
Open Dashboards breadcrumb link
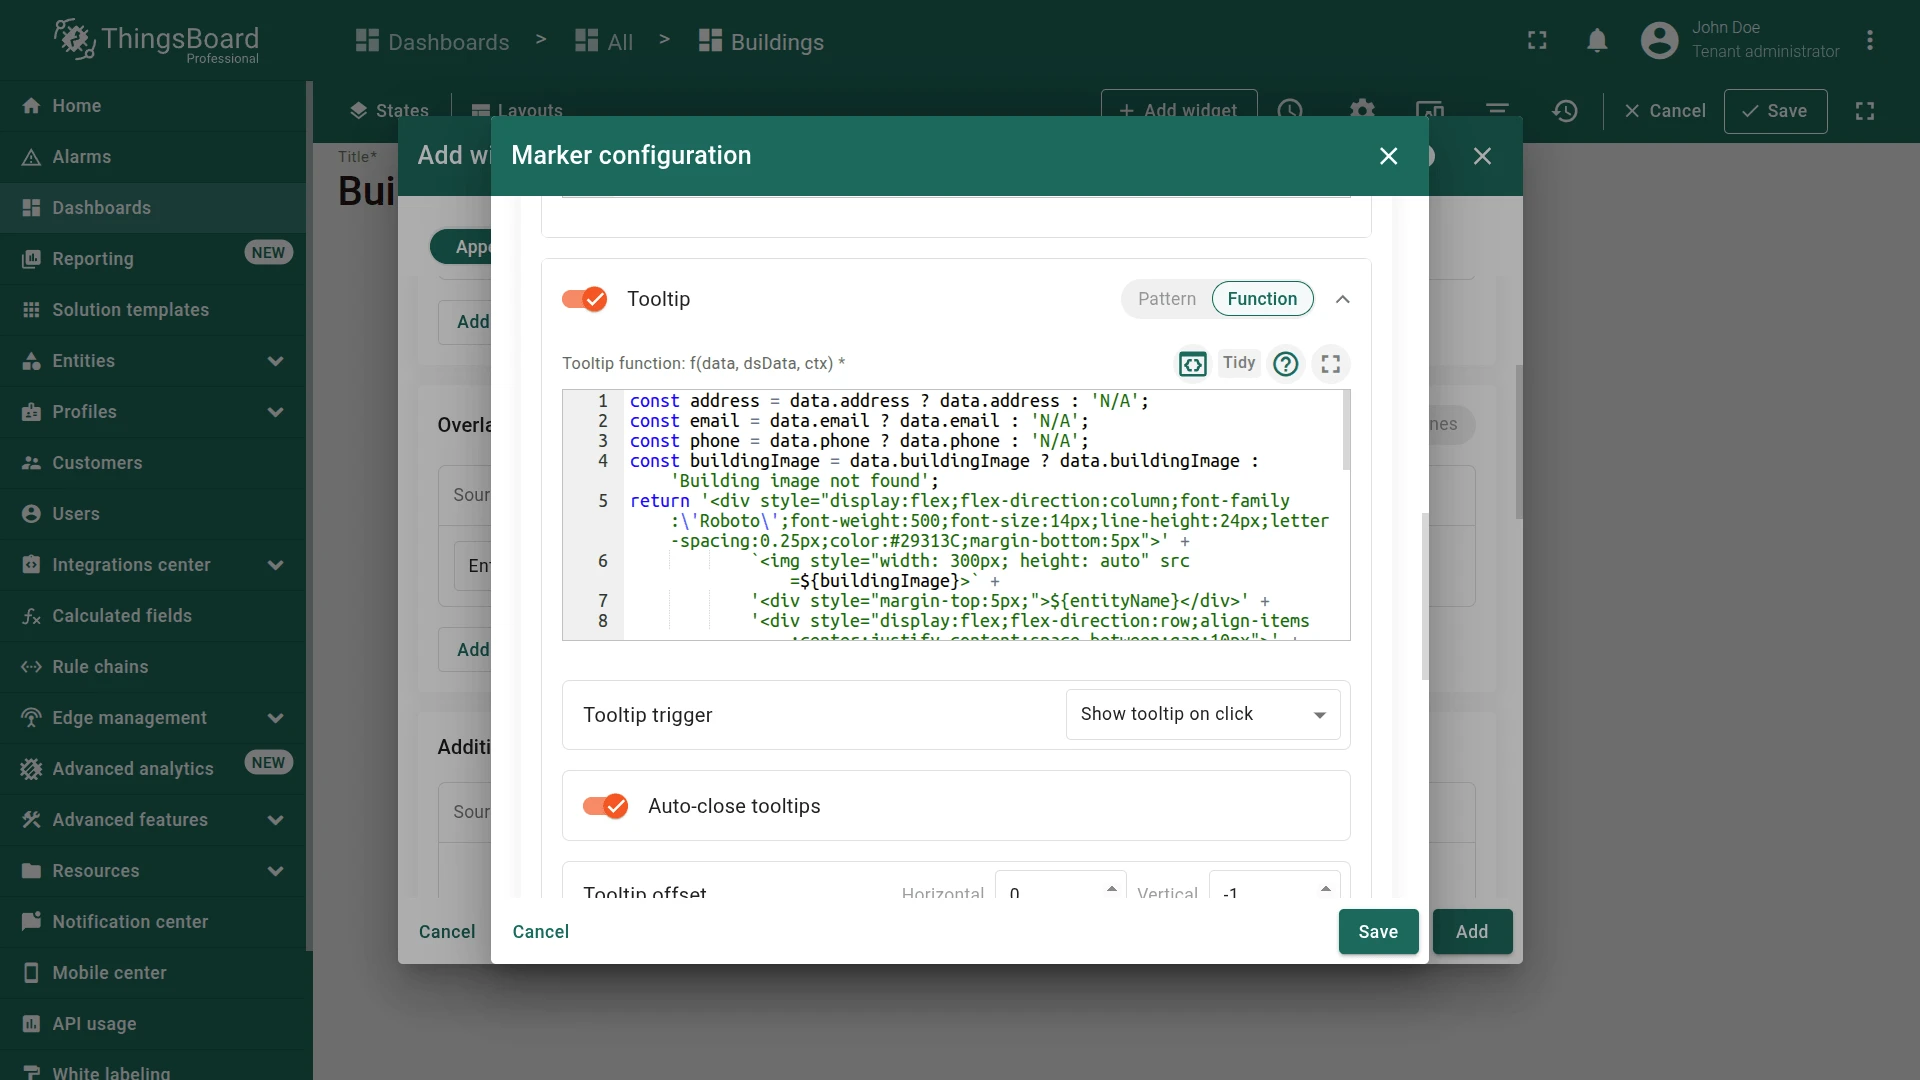click(433, 41)
